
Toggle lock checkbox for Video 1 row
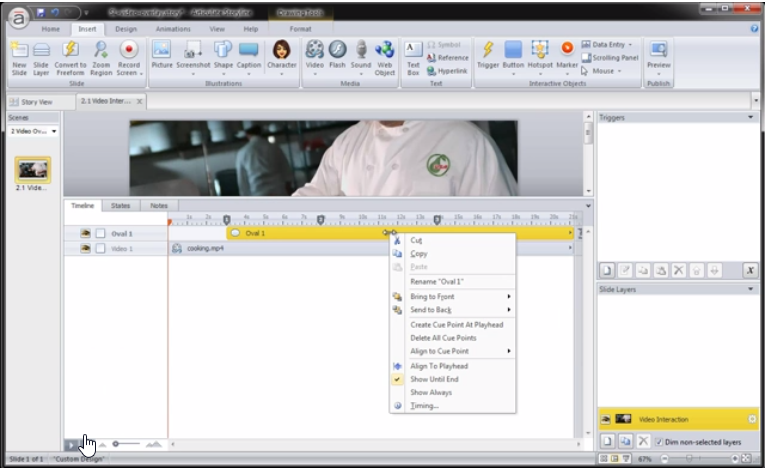click(100, 248)
